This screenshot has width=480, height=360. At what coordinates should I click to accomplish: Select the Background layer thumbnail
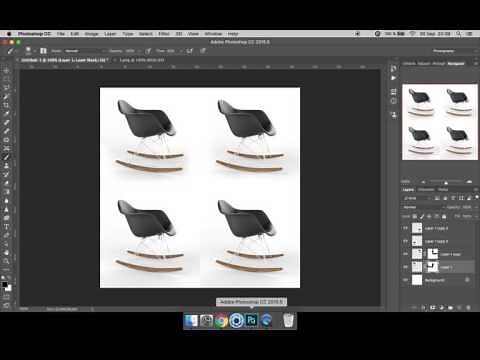(417, 280)
